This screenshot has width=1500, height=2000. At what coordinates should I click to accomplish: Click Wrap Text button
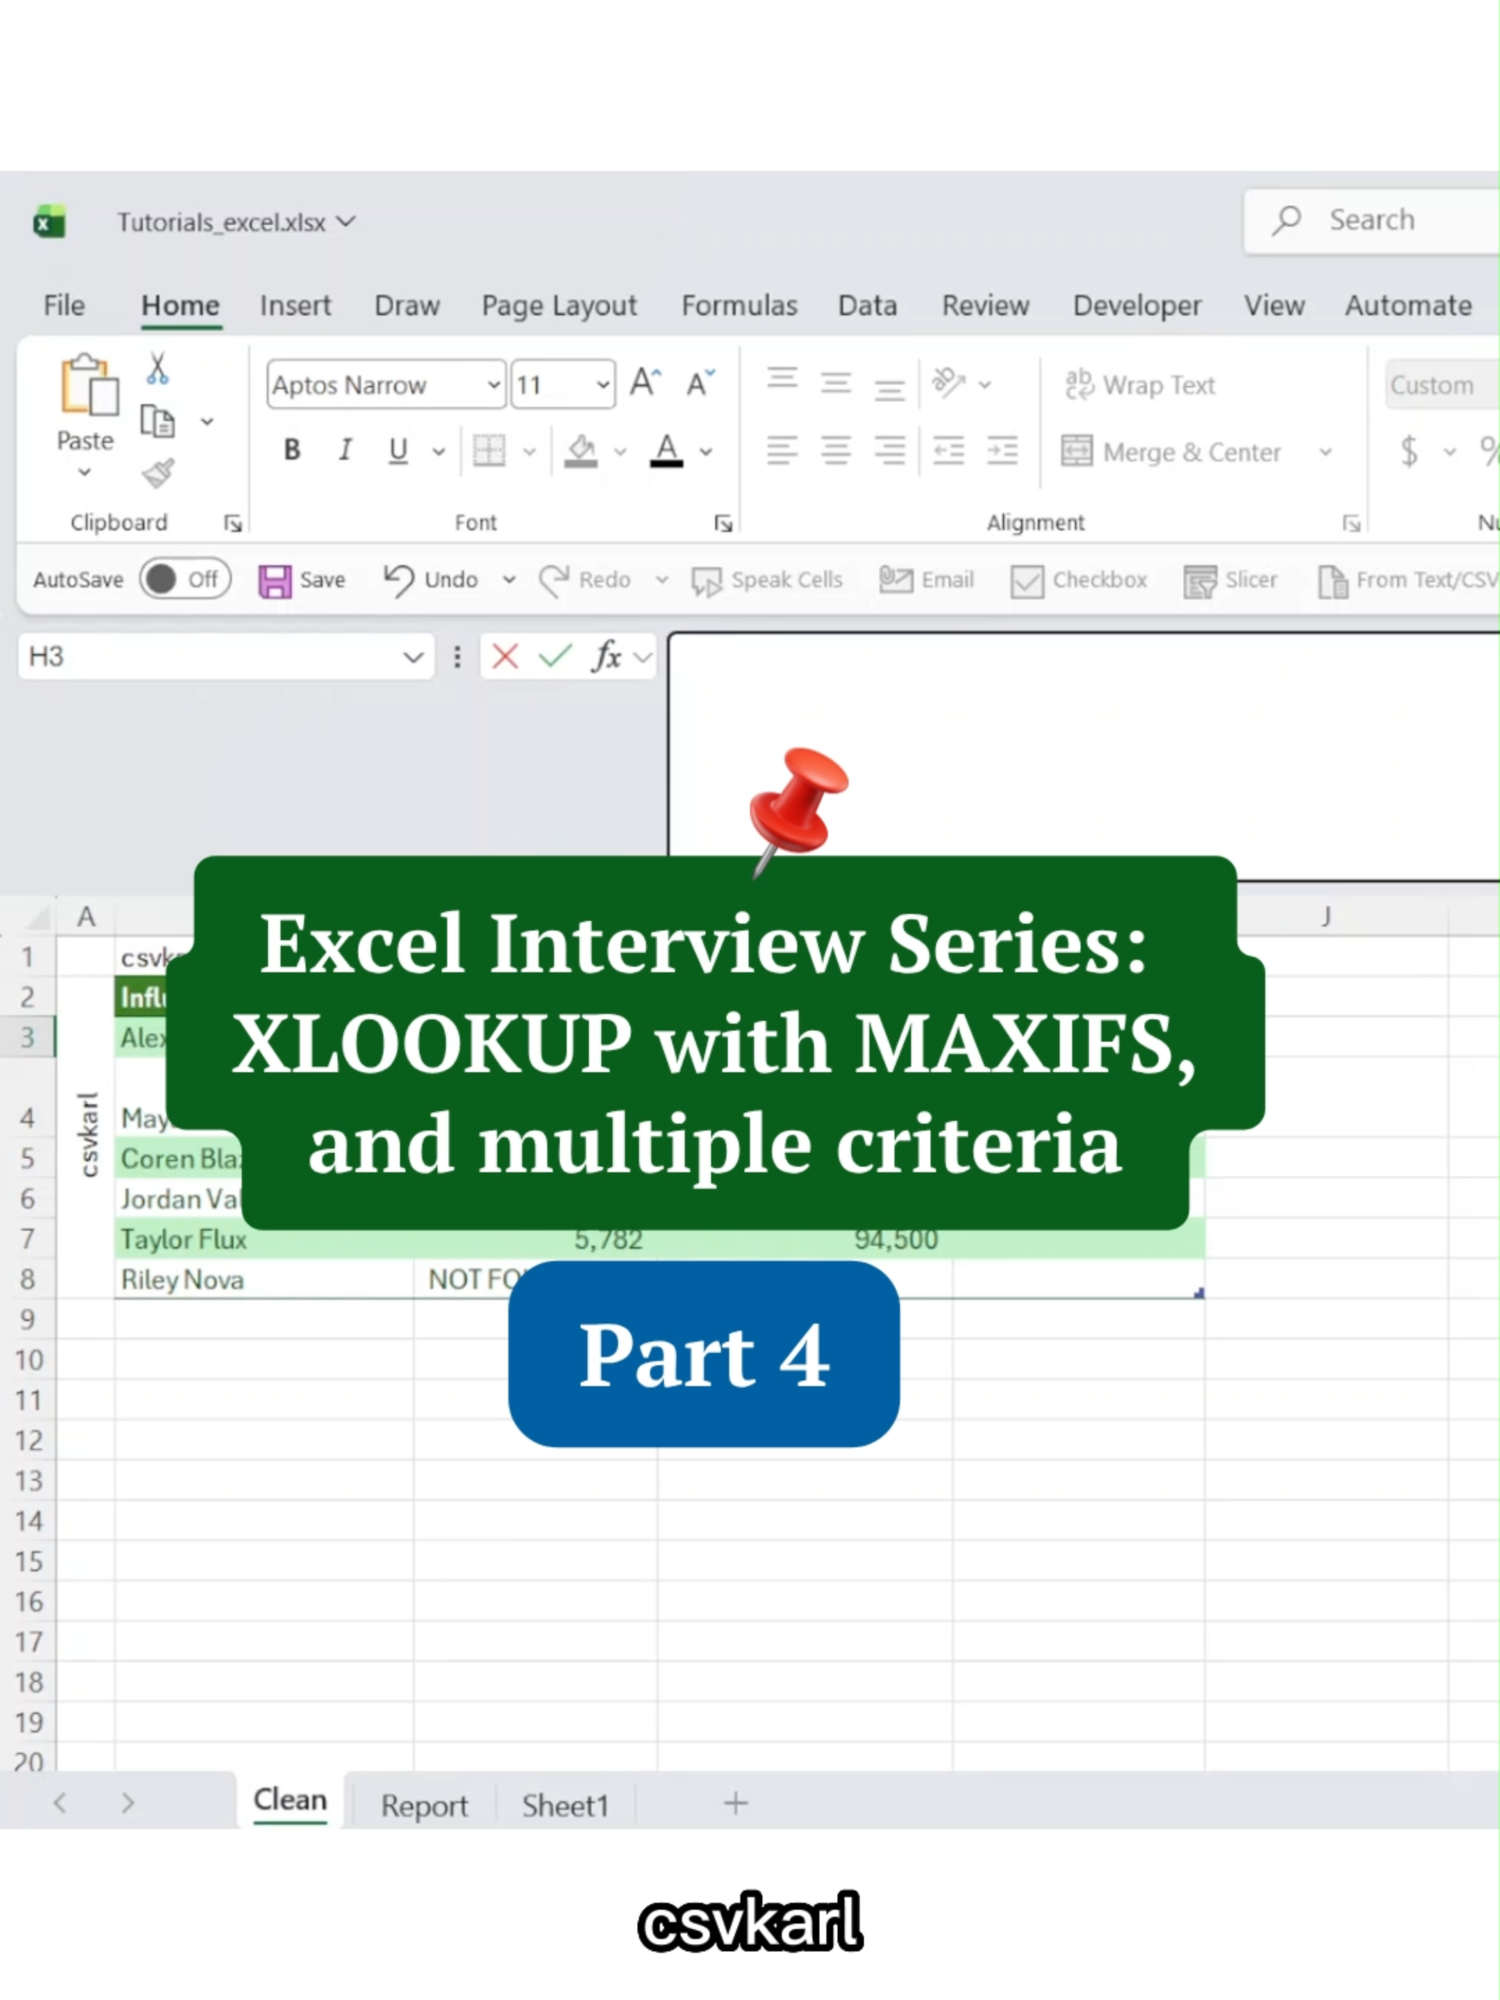coord(1140,385)
